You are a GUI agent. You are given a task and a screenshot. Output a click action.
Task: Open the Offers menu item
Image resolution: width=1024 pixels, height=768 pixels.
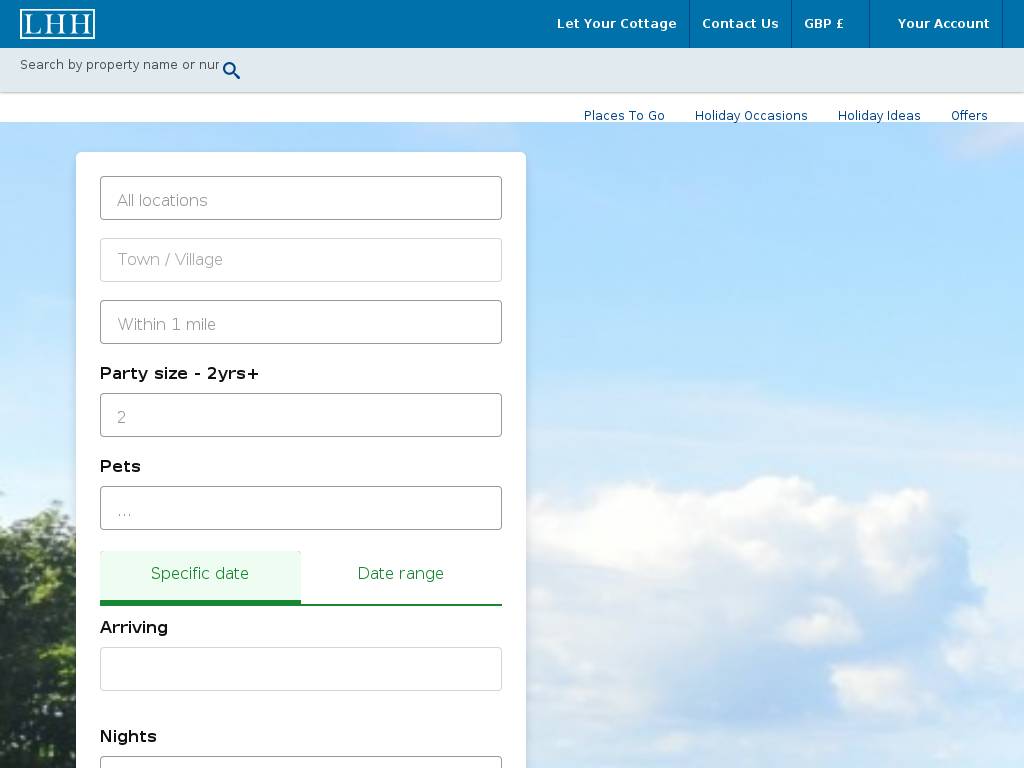point(969,116)
